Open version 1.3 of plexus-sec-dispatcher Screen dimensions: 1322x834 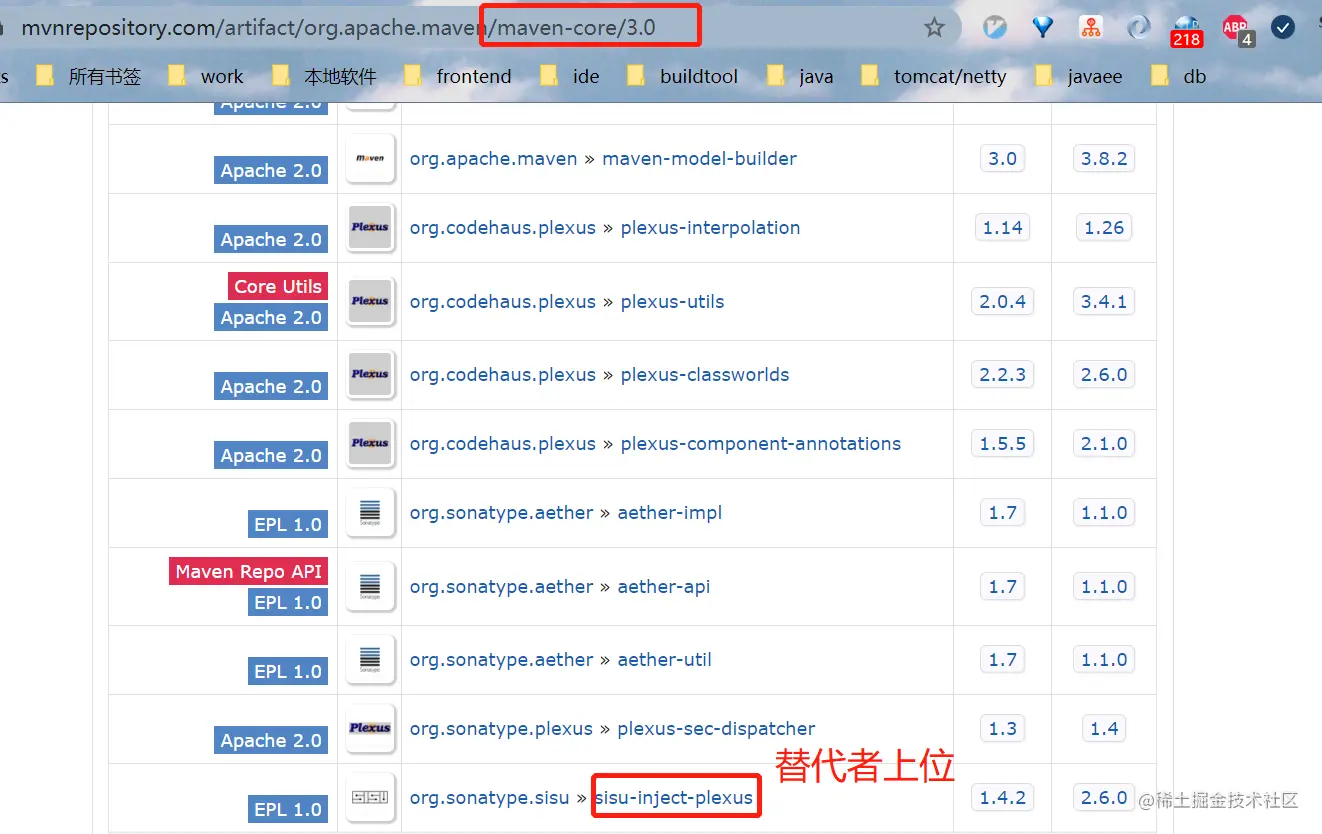[x=1002, y=728]
